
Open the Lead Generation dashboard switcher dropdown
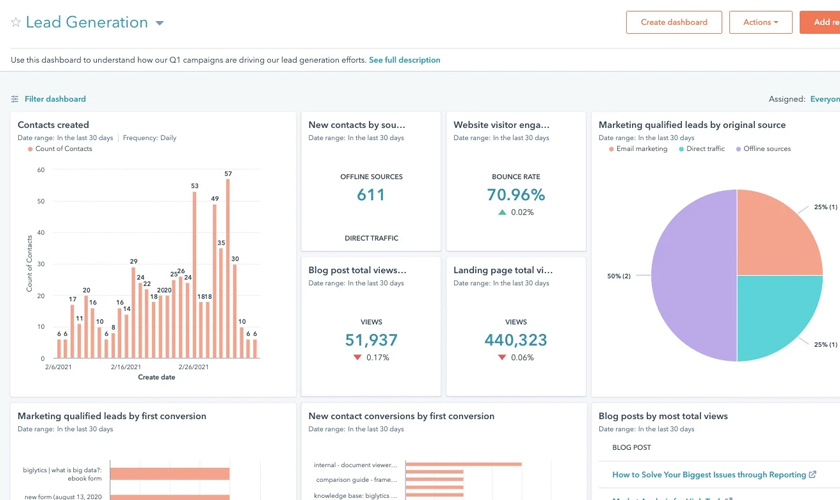[x=159, y=23]
